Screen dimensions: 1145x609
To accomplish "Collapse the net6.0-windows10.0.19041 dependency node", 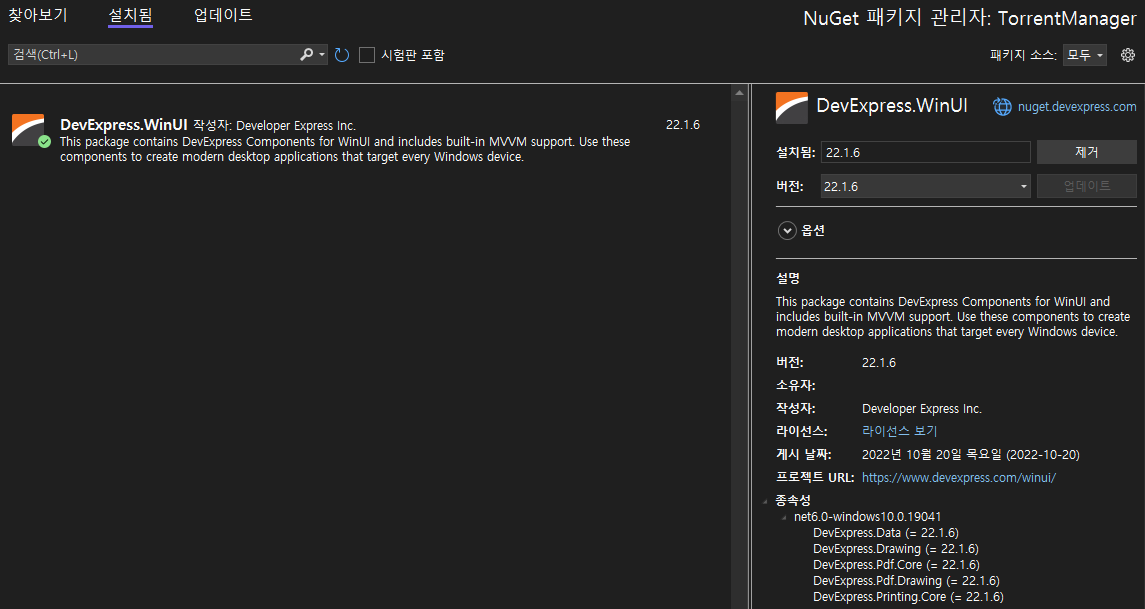I will (783, 516).
